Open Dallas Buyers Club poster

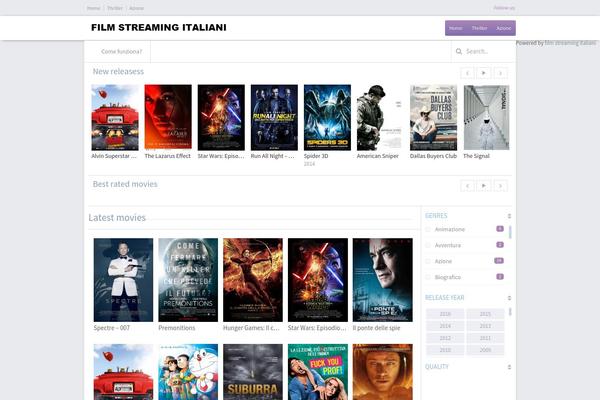434,118
